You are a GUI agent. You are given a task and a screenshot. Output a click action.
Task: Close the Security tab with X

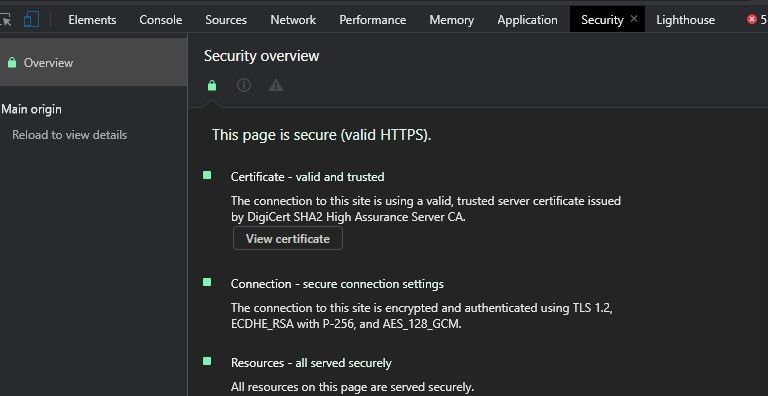point(634,19)
